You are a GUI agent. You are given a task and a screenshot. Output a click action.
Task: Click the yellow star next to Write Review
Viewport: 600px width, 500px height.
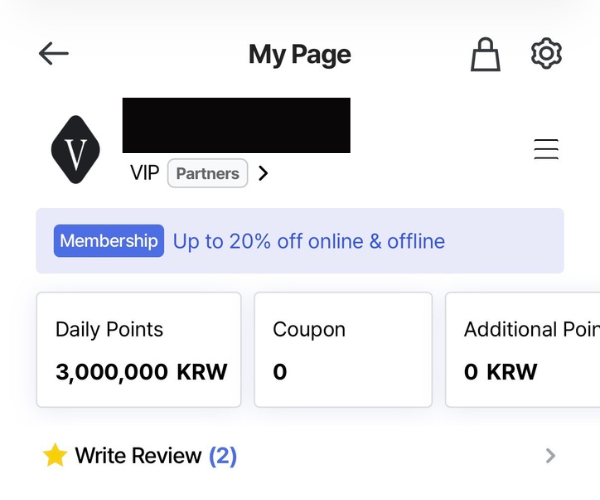click(x=55, y=455)
